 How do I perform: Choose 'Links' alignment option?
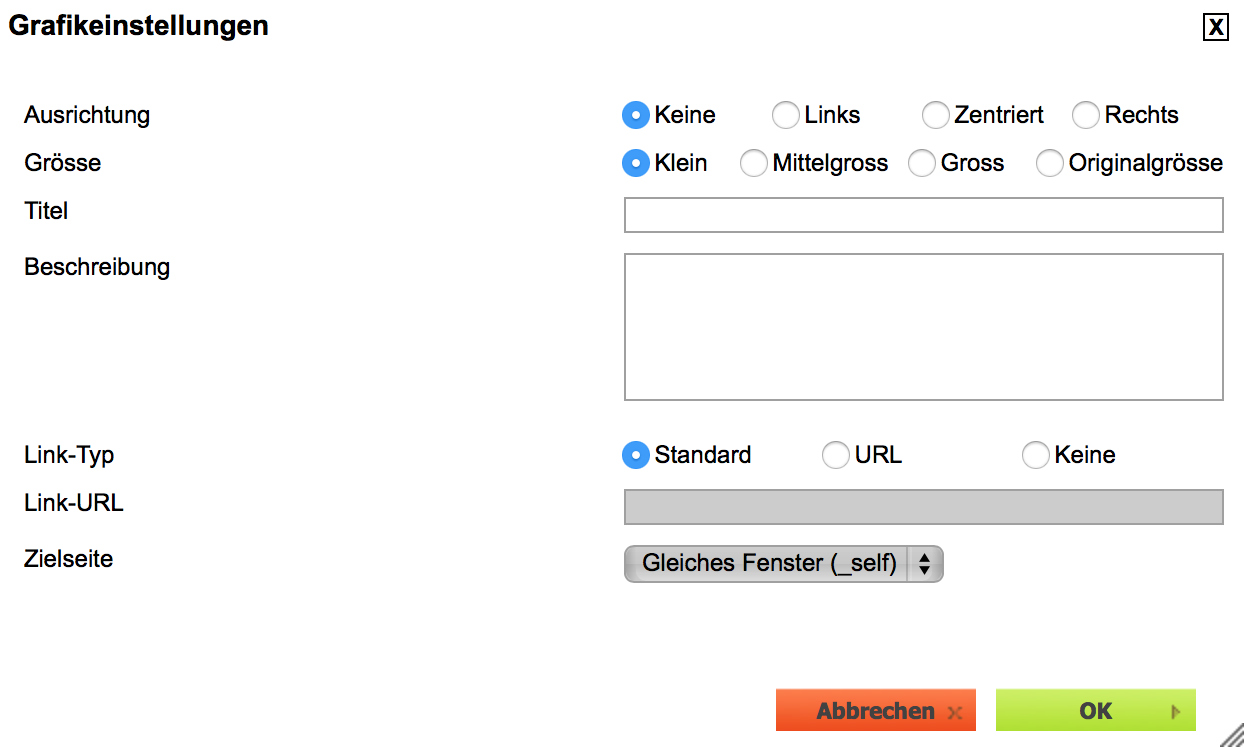point(786,115)
